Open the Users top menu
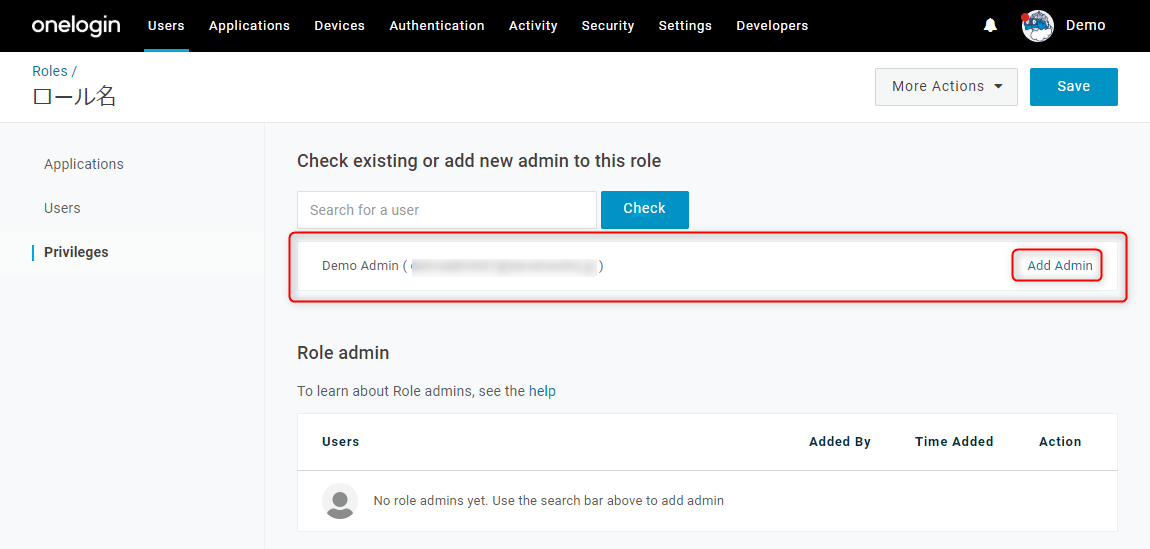 pyautogui.click(x=166, y=26)
